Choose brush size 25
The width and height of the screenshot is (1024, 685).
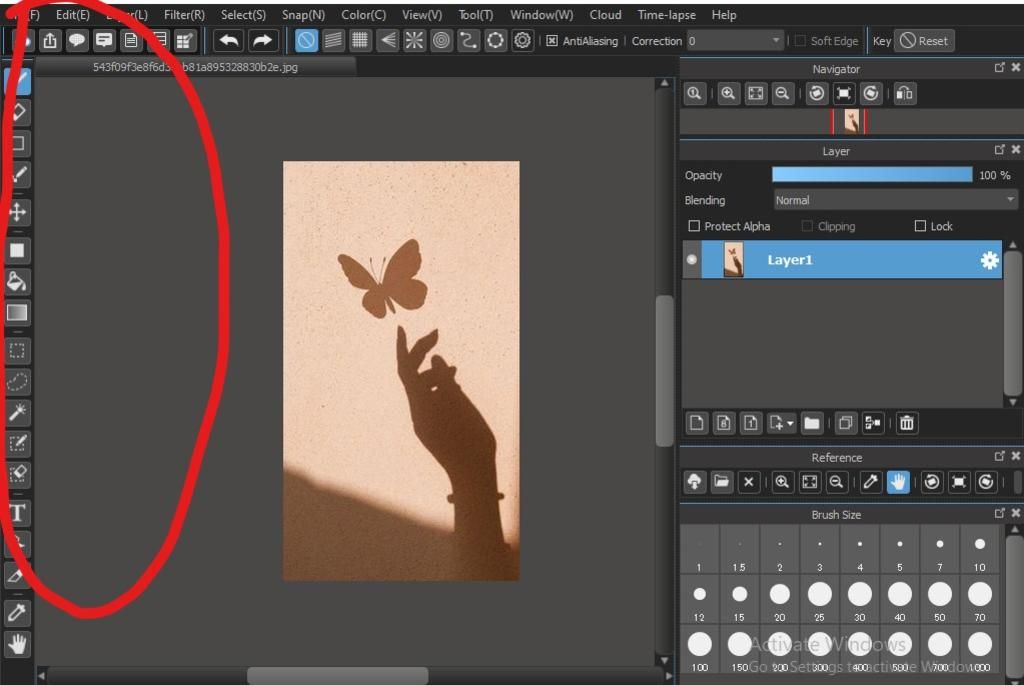pos(820,600)
